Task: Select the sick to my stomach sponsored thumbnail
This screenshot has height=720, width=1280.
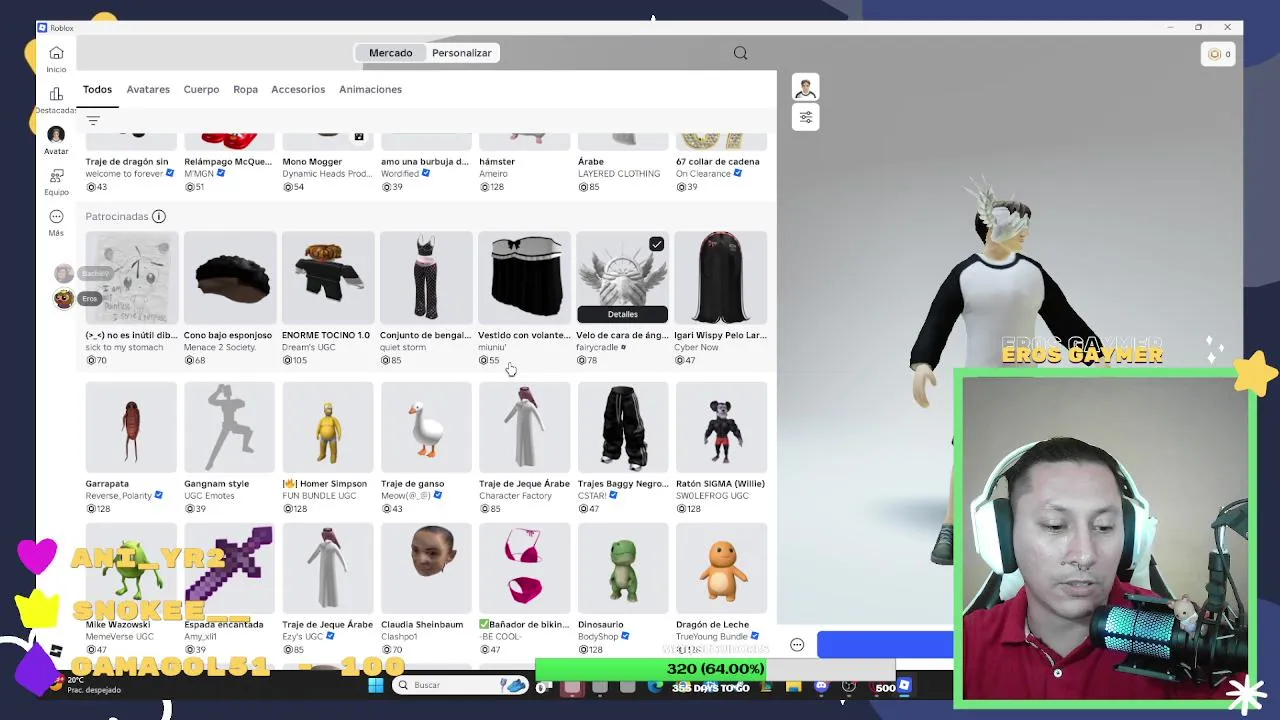Action: (x=131, y=278)
